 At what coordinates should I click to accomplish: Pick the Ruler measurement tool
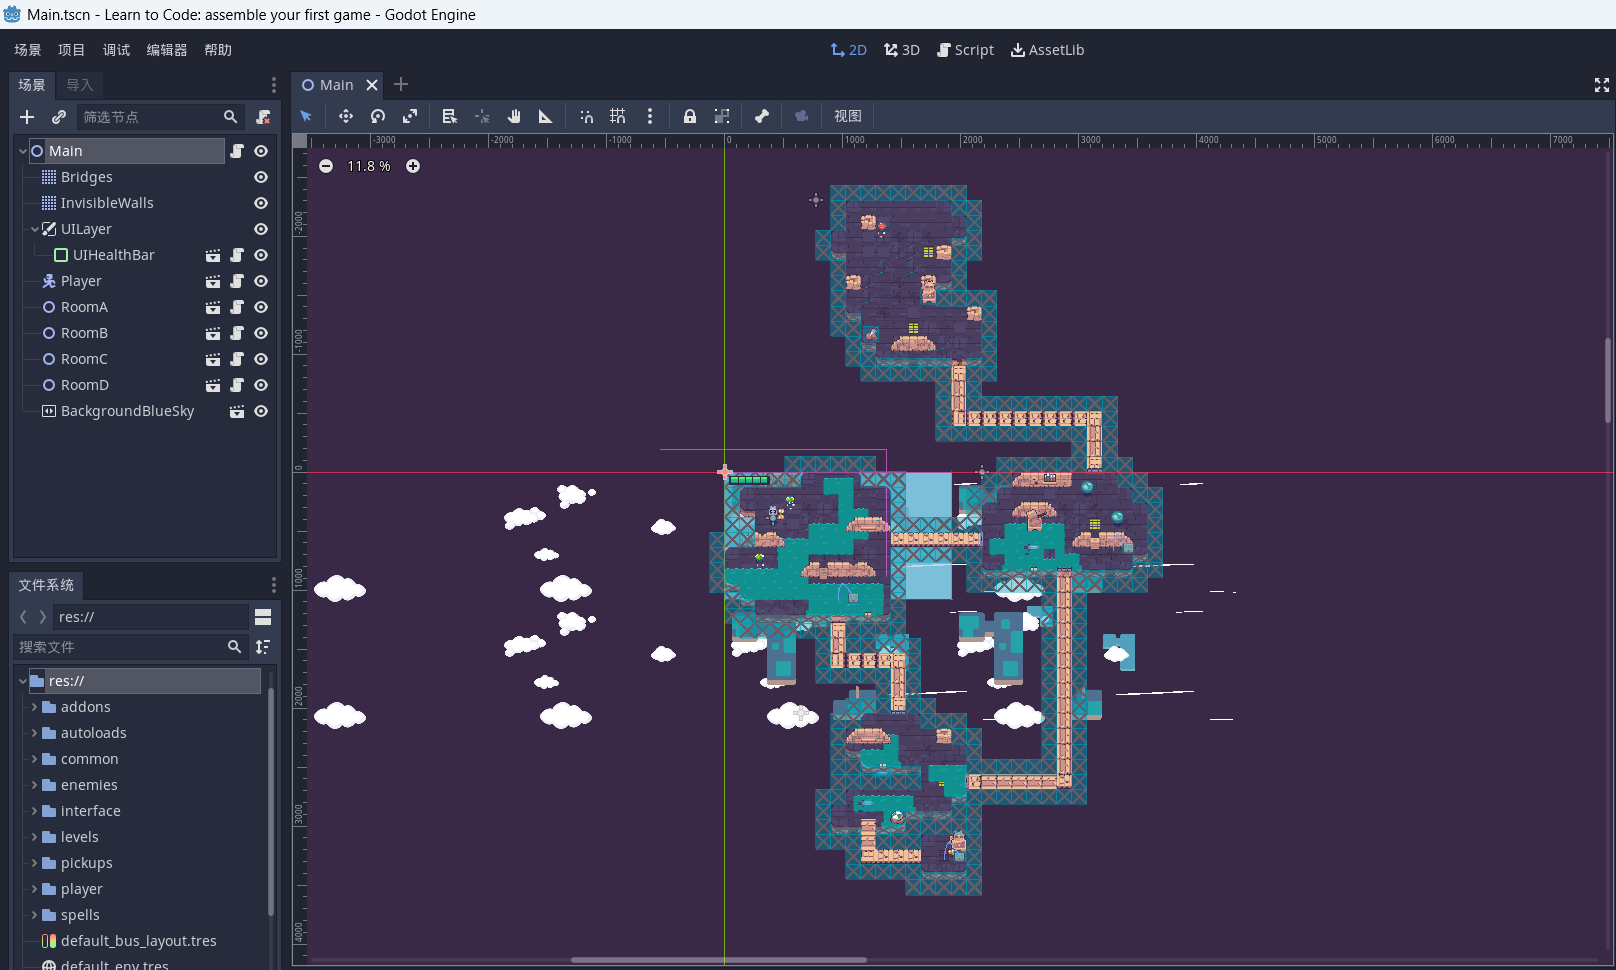tap(546, 116)
